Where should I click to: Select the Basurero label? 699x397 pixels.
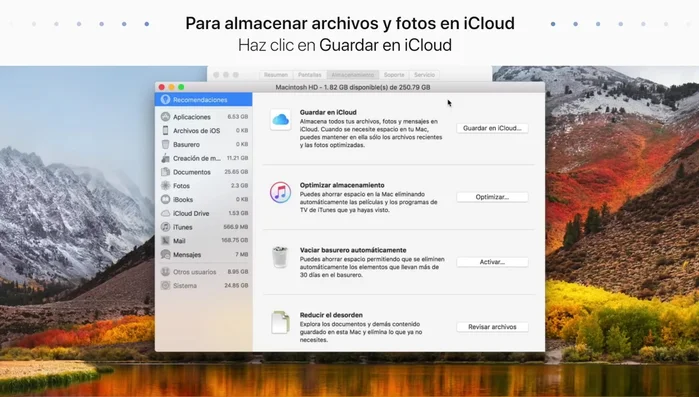(186, 145)
